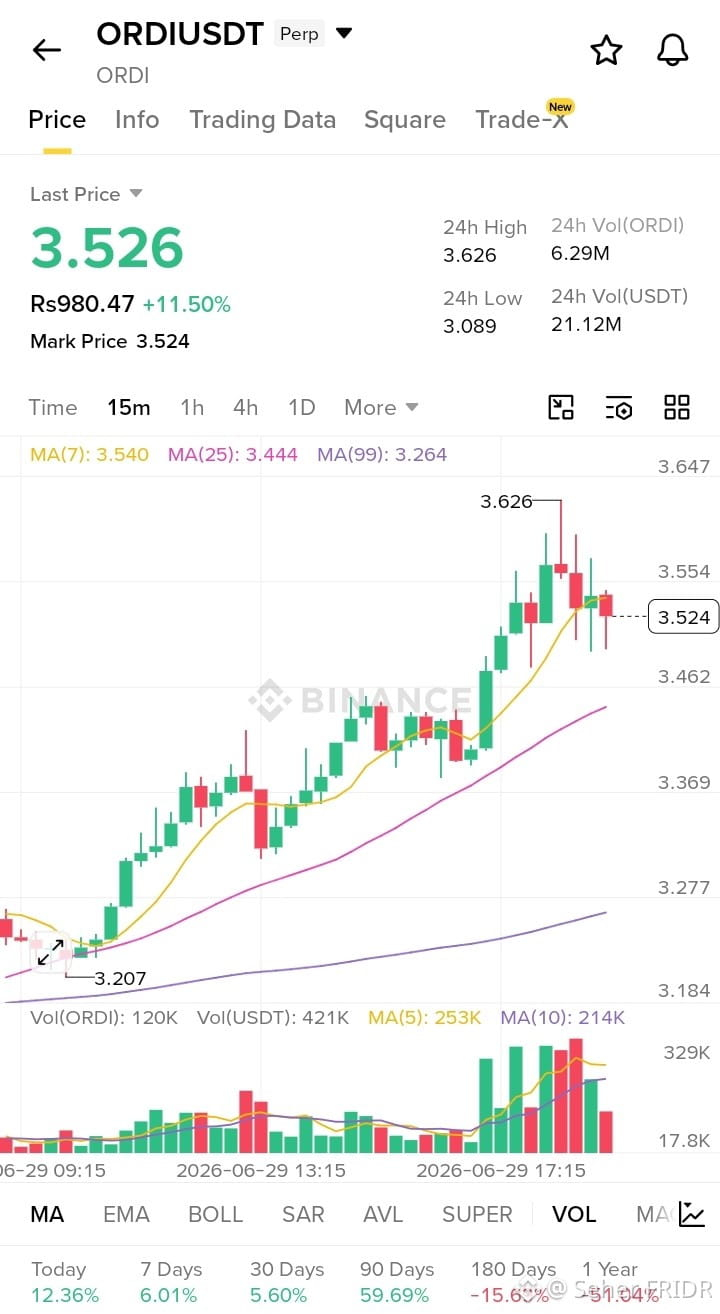Viewport: 720px width, 1314px height.
Task: Tap the 3.626 high price marker
Action: click(x=506, y=501)
